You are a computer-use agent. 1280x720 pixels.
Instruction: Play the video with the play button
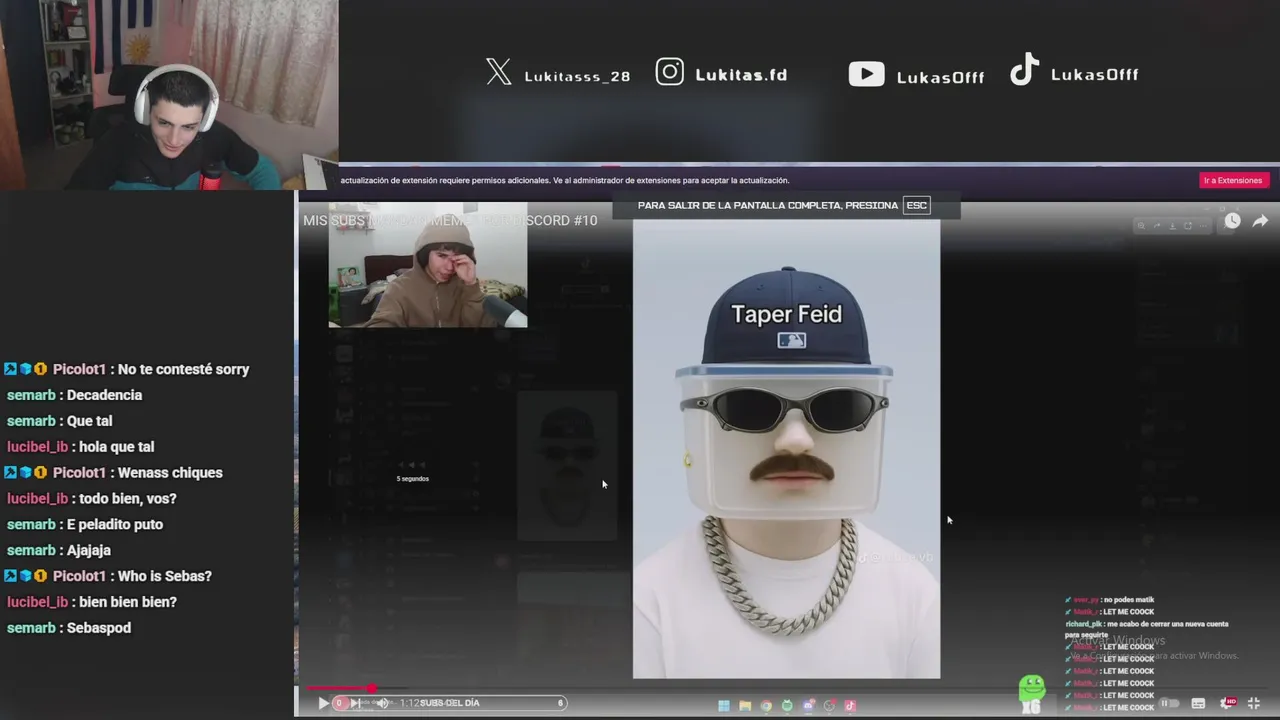[323, 703]
